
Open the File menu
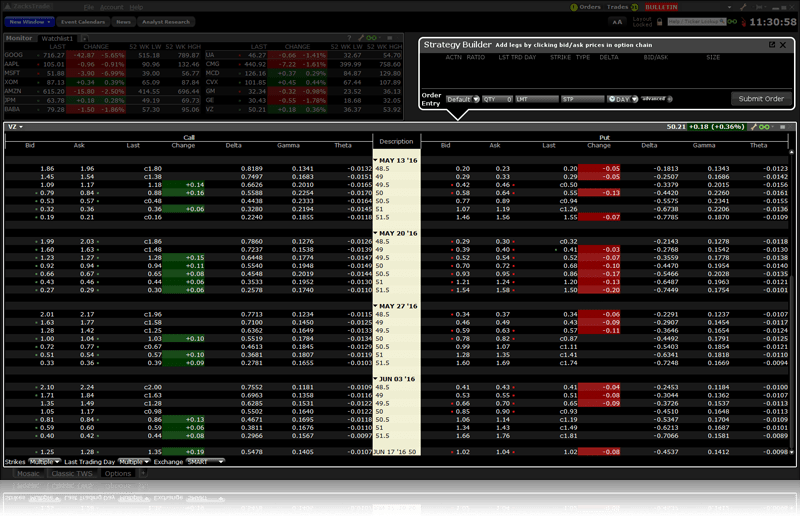(89, 7)
